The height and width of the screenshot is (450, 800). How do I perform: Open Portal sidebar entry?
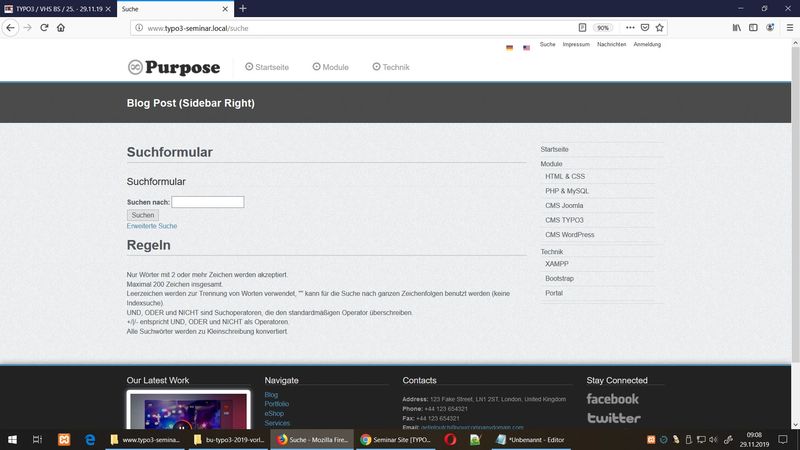coord(554,293)
